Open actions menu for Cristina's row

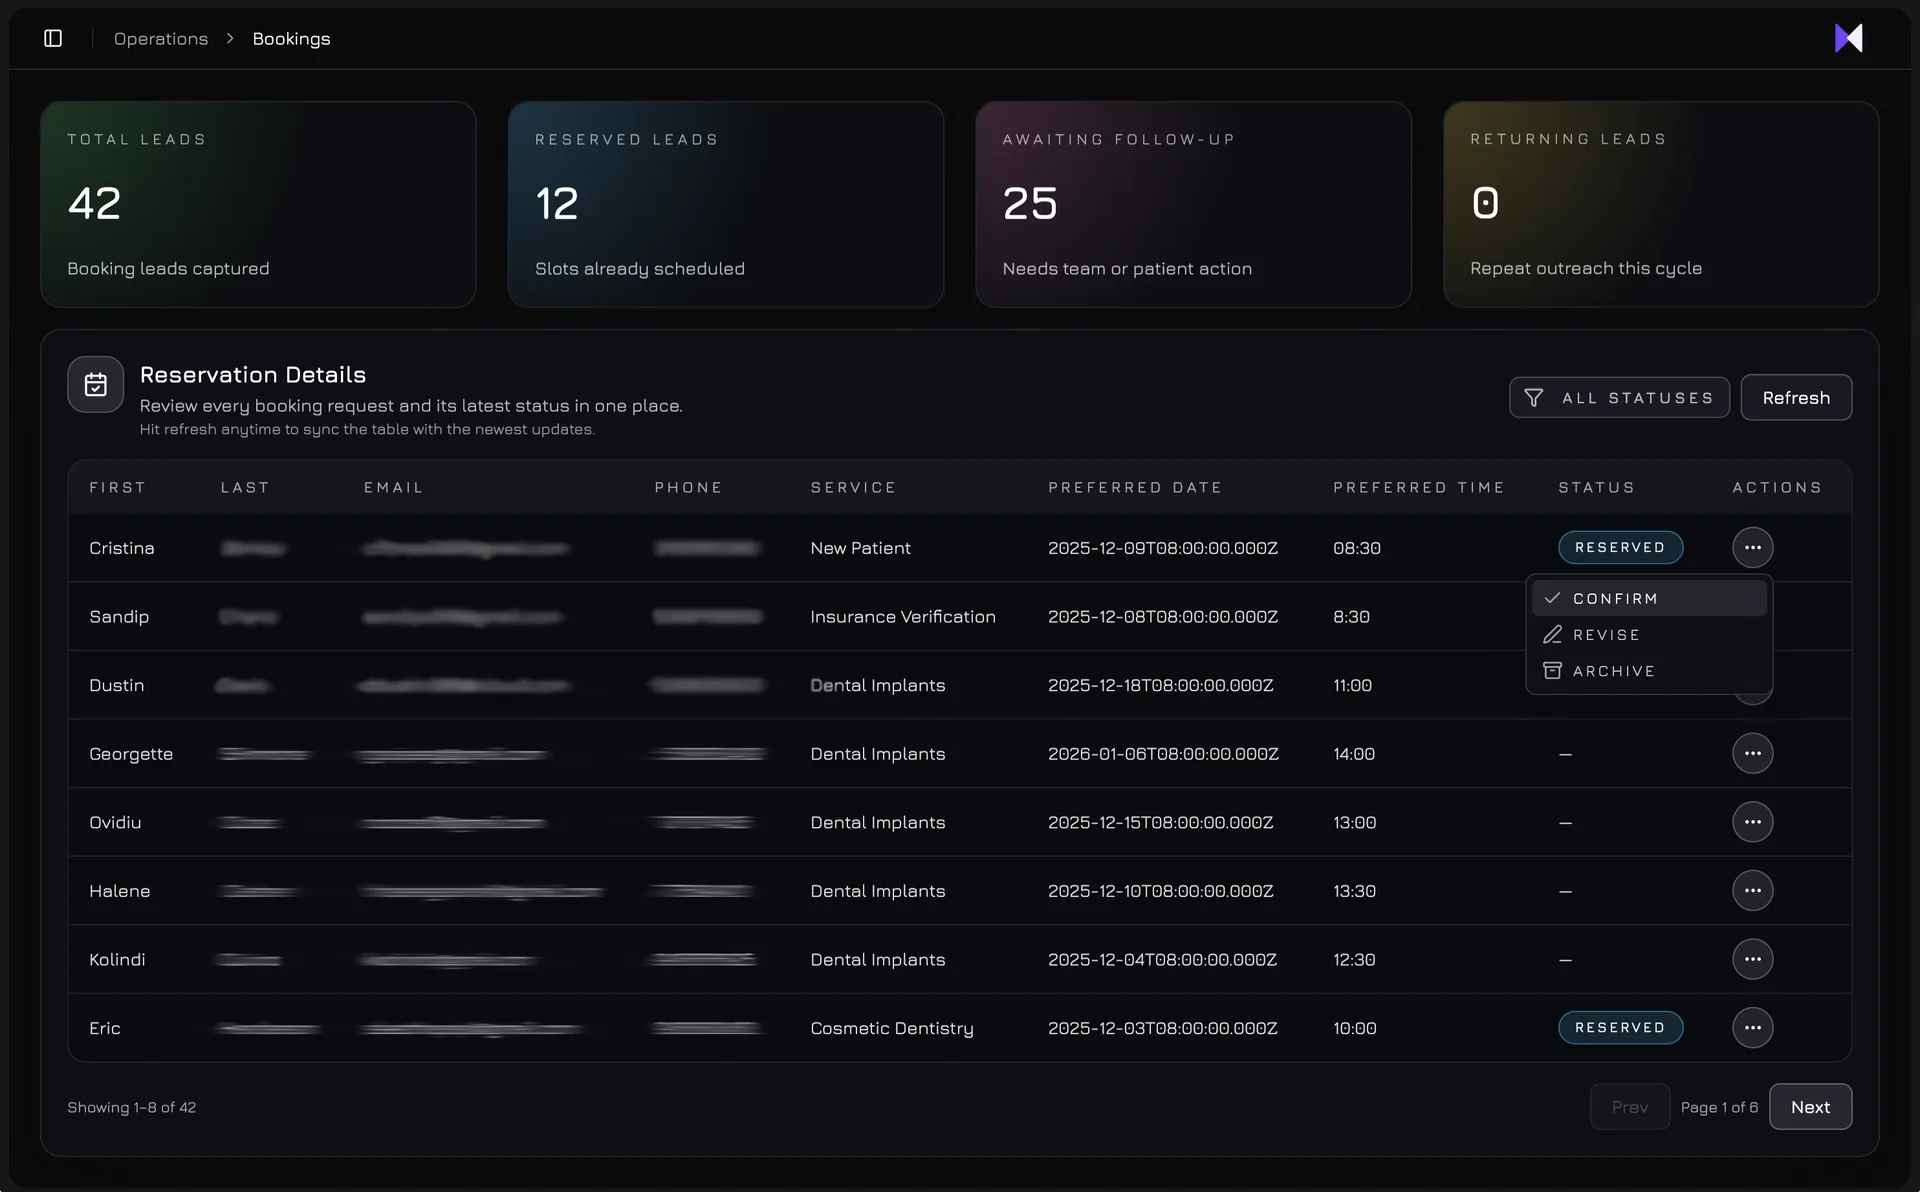1752,548
